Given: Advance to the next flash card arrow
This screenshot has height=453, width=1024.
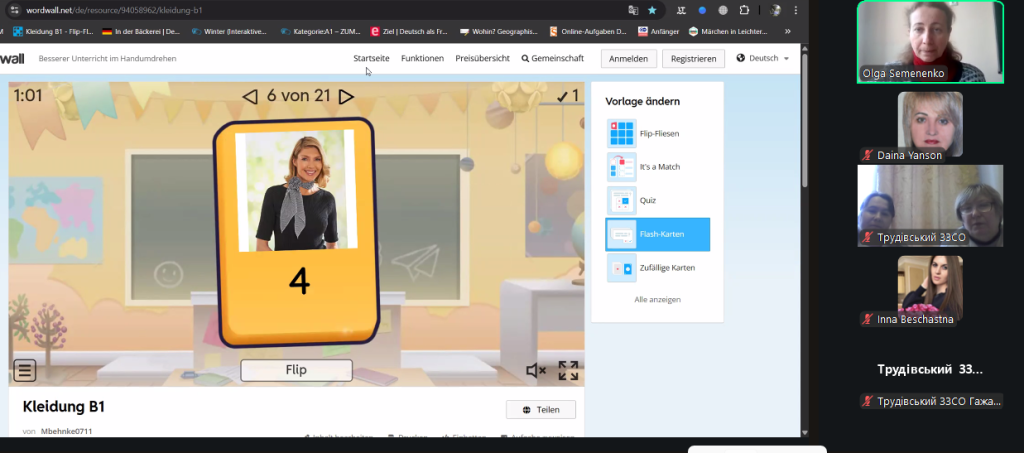Looking at the screenshot, I should (346, 97).
